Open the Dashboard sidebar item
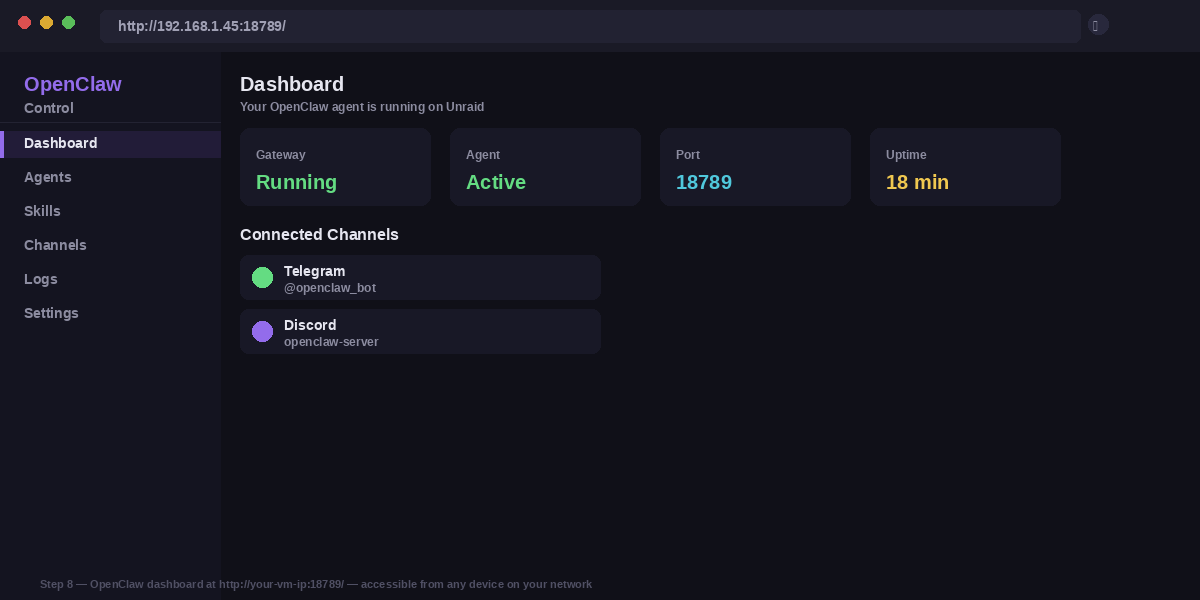Image resolution: width=1200 pixels, height=600 pixels. [61, 144]
